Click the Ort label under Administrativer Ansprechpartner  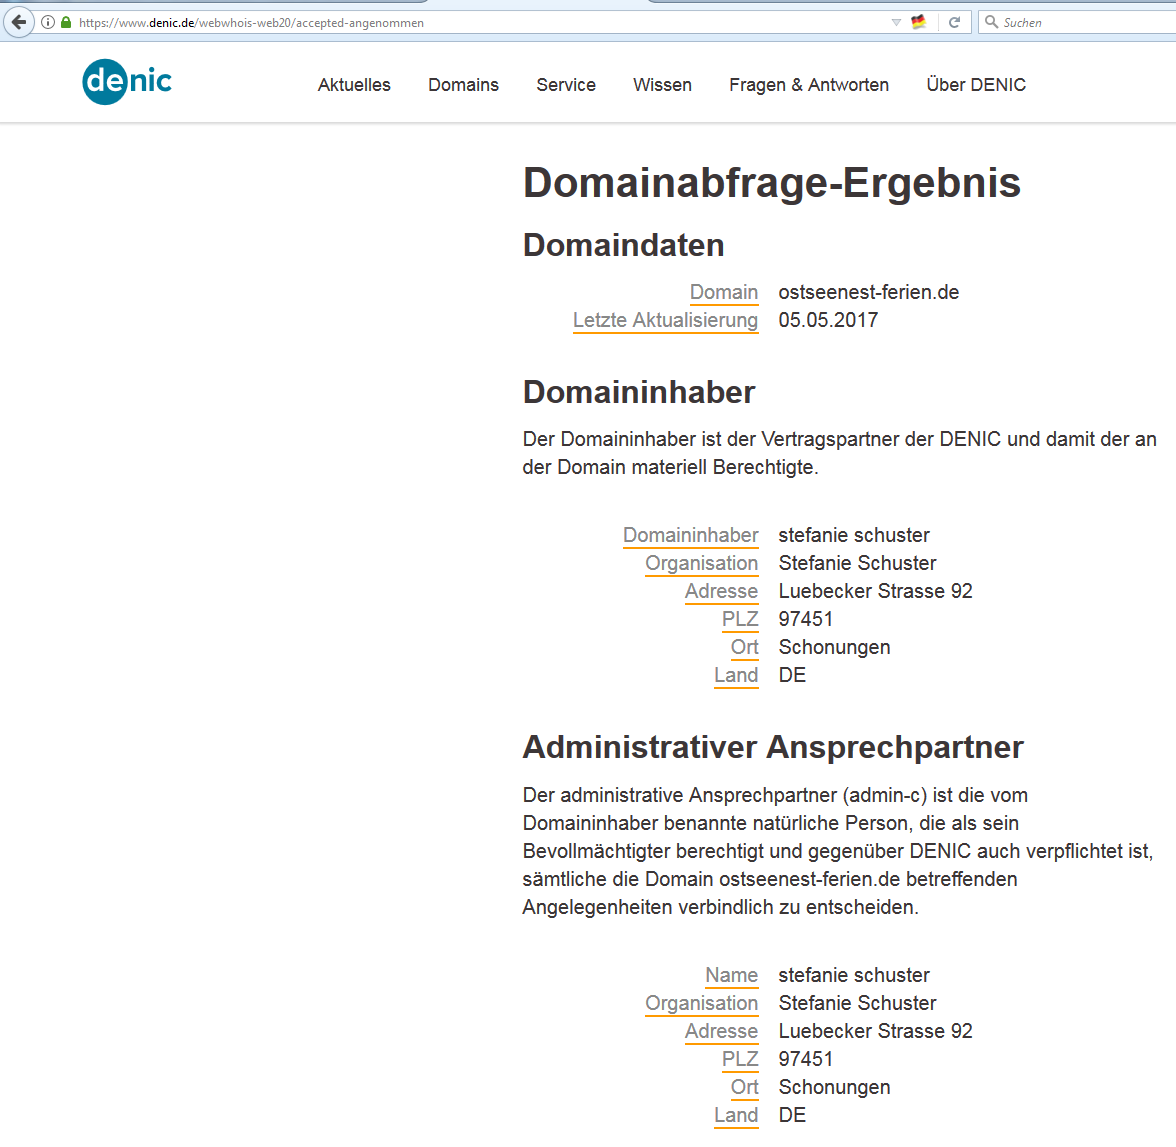click(745, 1087)
